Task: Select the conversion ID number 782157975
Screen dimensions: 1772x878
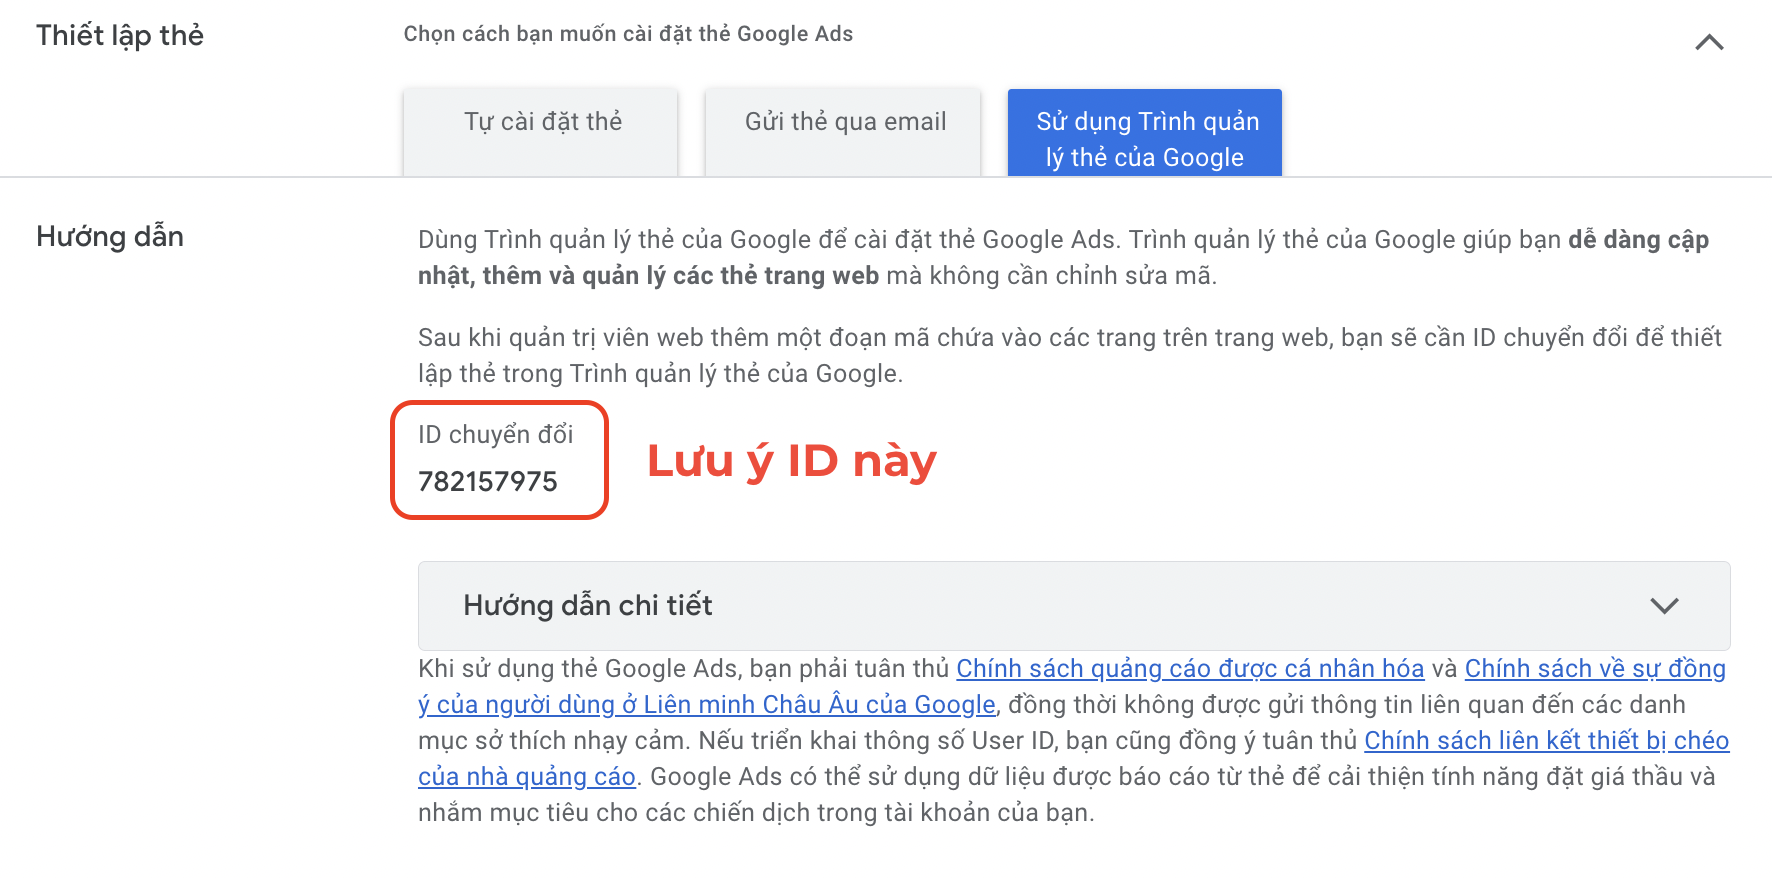Action: coord(488,482)
